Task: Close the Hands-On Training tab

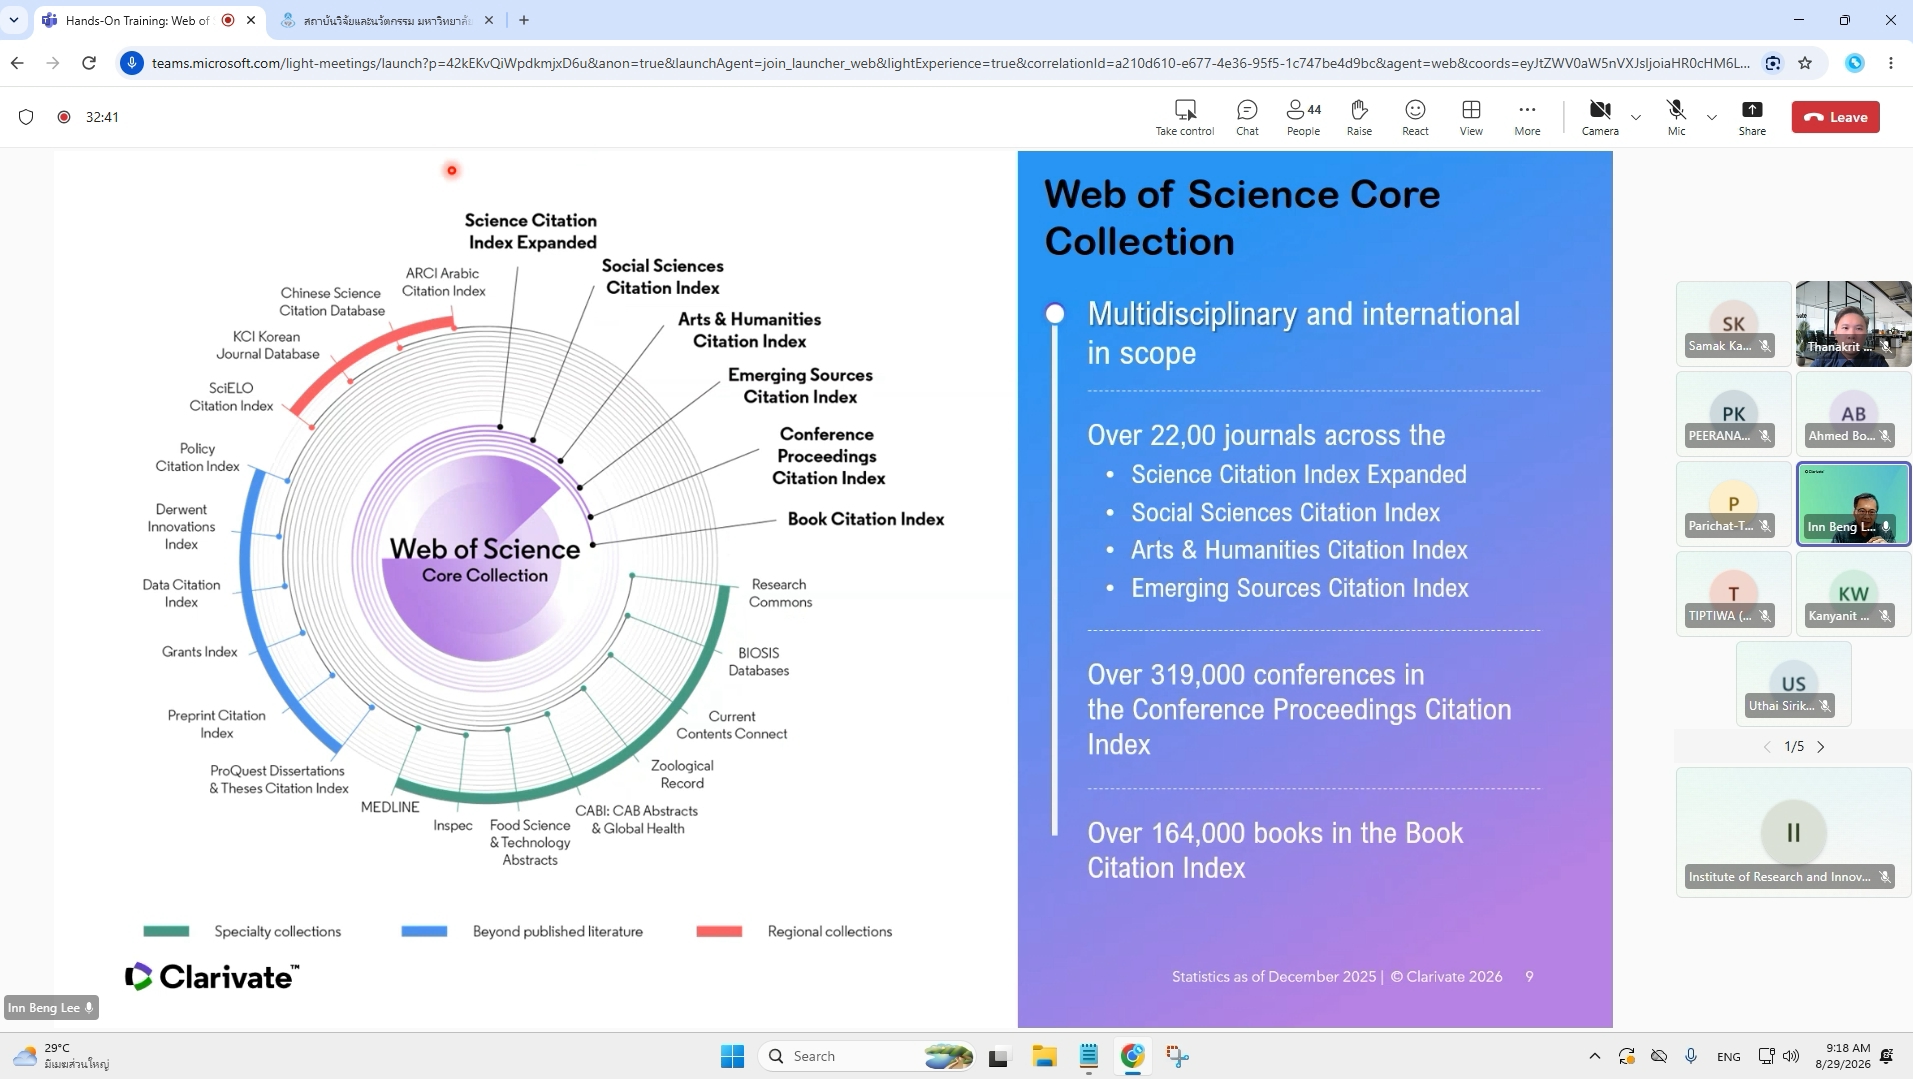Action: point(251,20)
